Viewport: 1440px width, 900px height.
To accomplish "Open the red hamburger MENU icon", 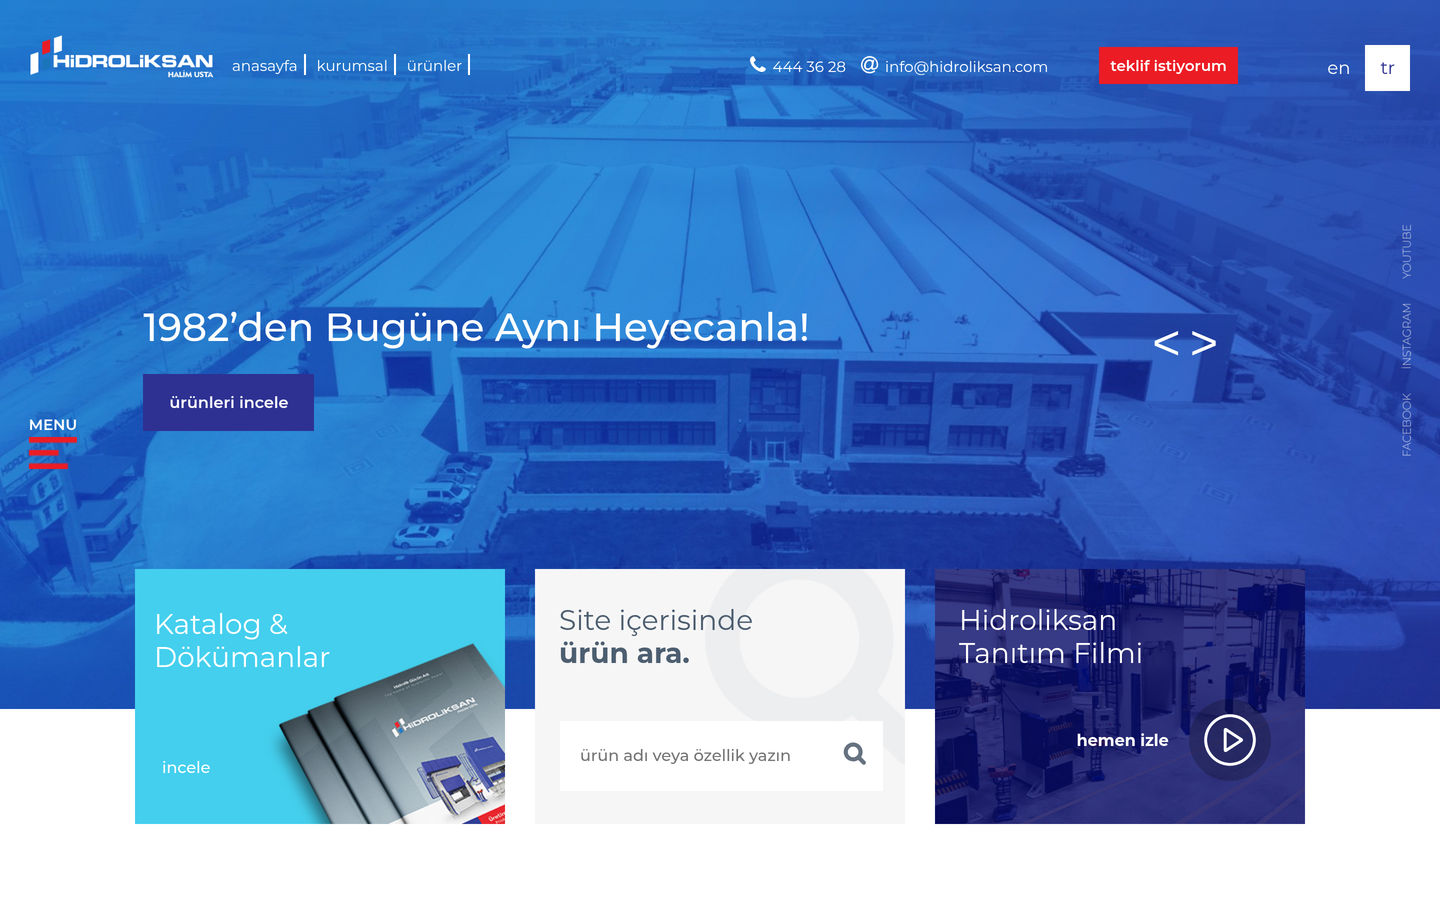I will (x=48, y=452).
